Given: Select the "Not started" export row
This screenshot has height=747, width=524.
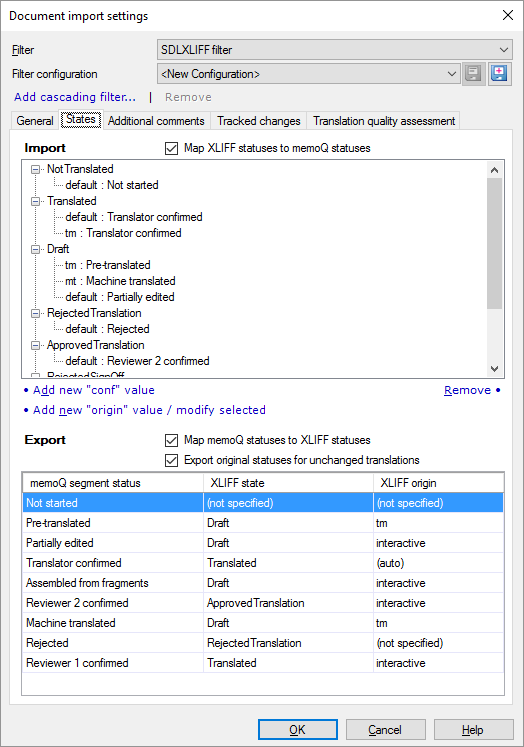Looking at the screenshot, I should 263,503.
